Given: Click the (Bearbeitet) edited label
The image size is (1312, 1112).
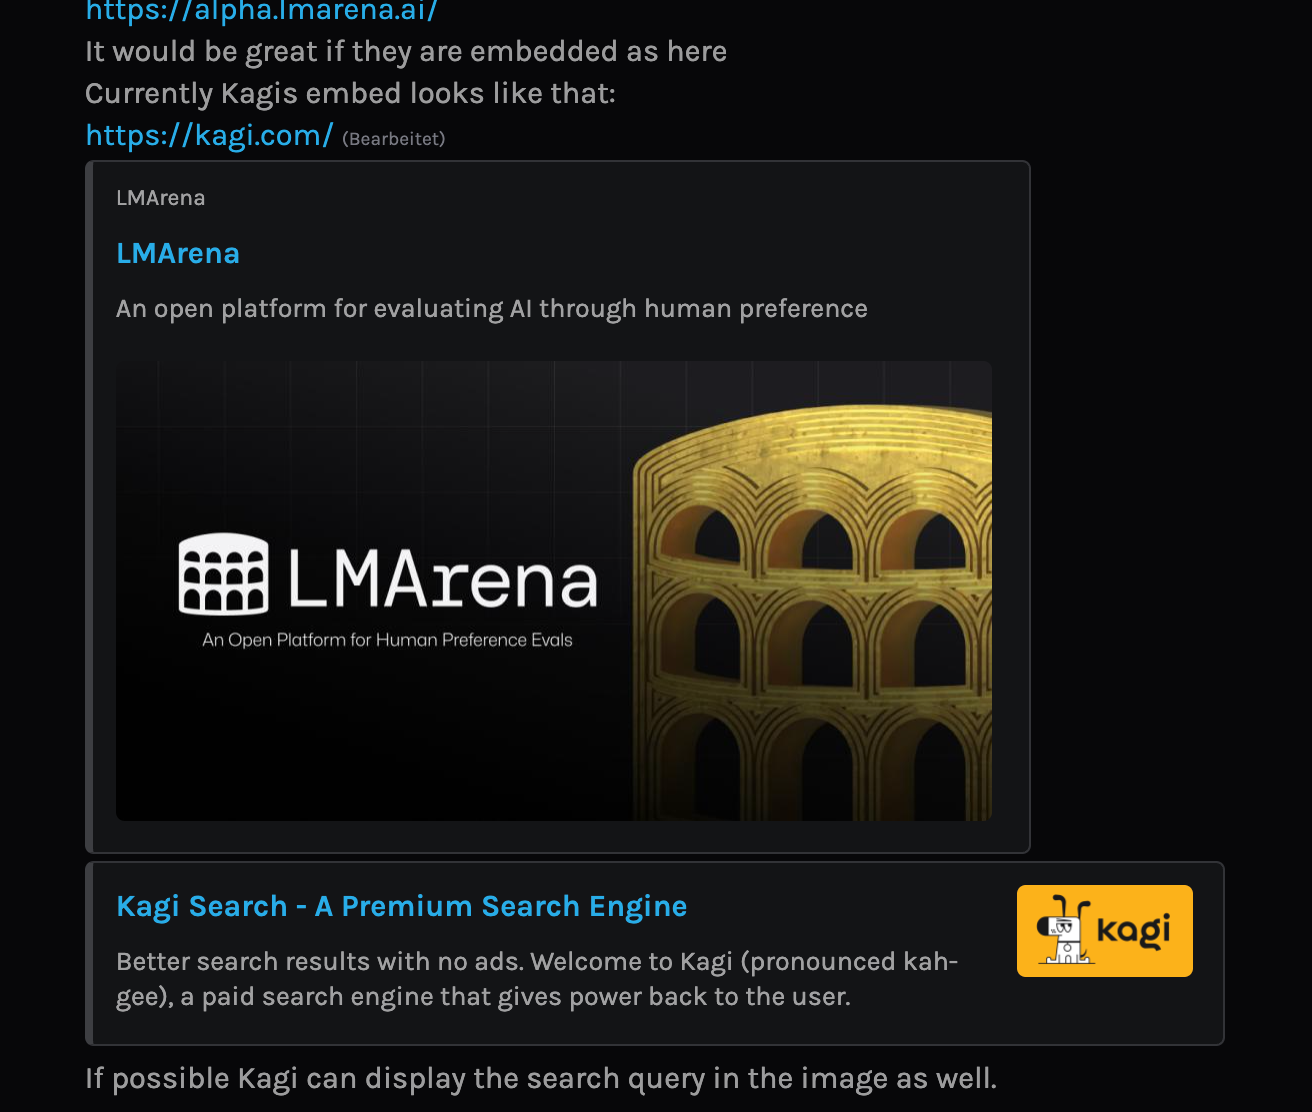Looking at the screenshot, I should [394, 139].
